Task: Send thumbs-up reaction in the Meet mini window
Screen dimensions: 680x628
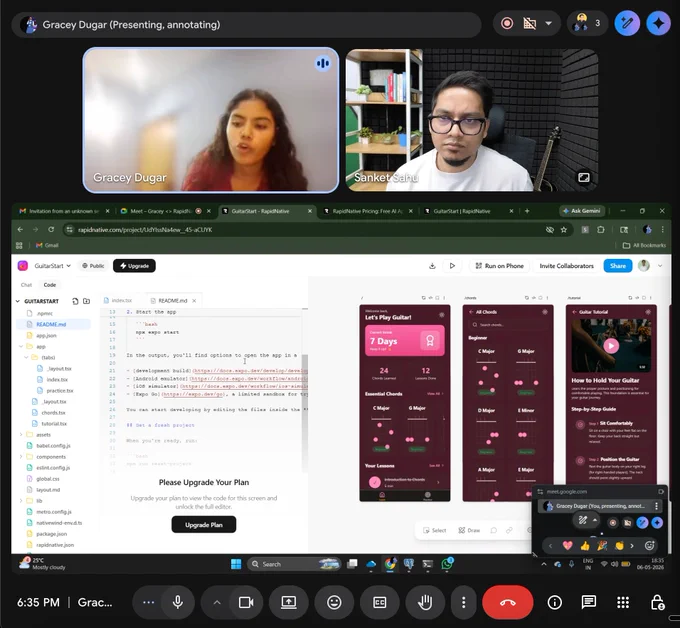Action: (x=585, y=546)
